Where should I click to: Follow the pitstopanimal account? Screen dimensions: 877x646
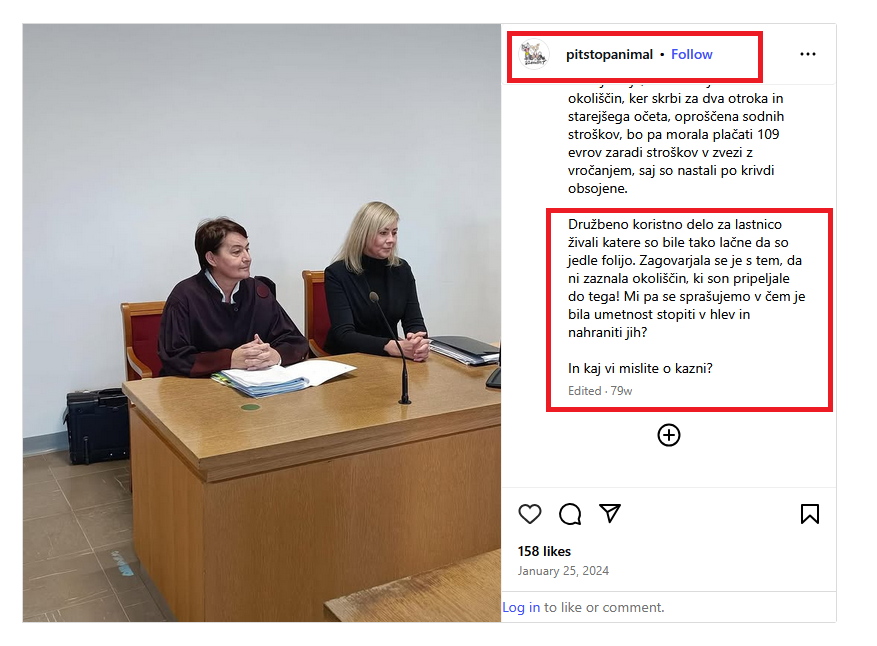point(692,54)
